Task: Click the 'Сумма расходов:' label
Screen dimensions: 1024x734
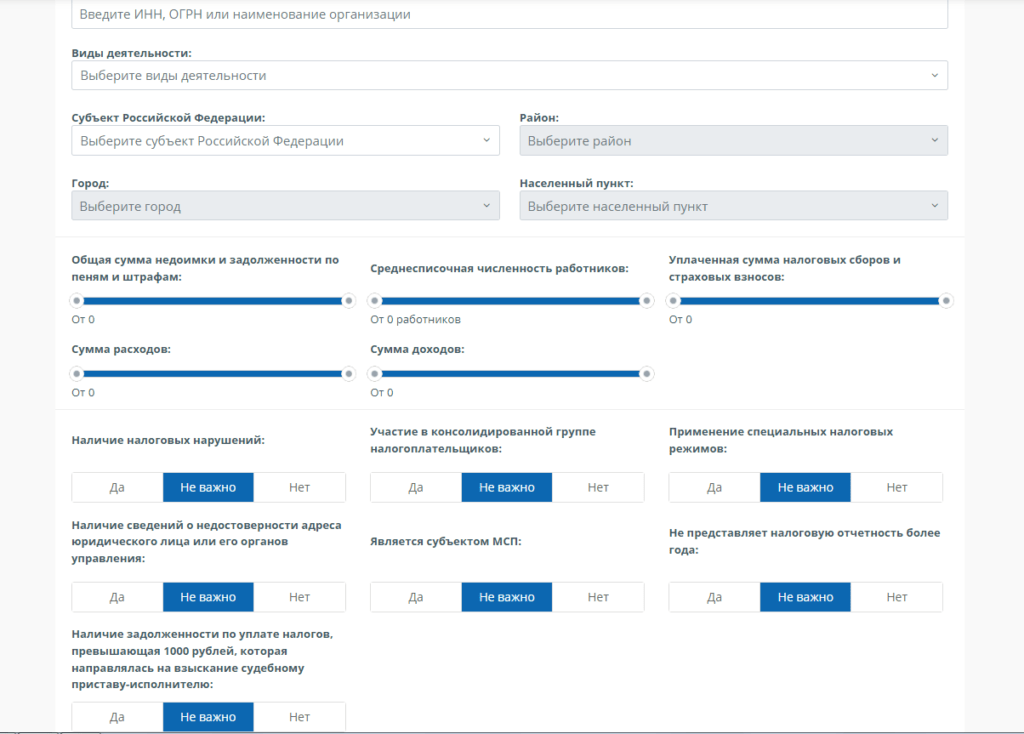Action: pyautogui.click(x=121, y=349)
